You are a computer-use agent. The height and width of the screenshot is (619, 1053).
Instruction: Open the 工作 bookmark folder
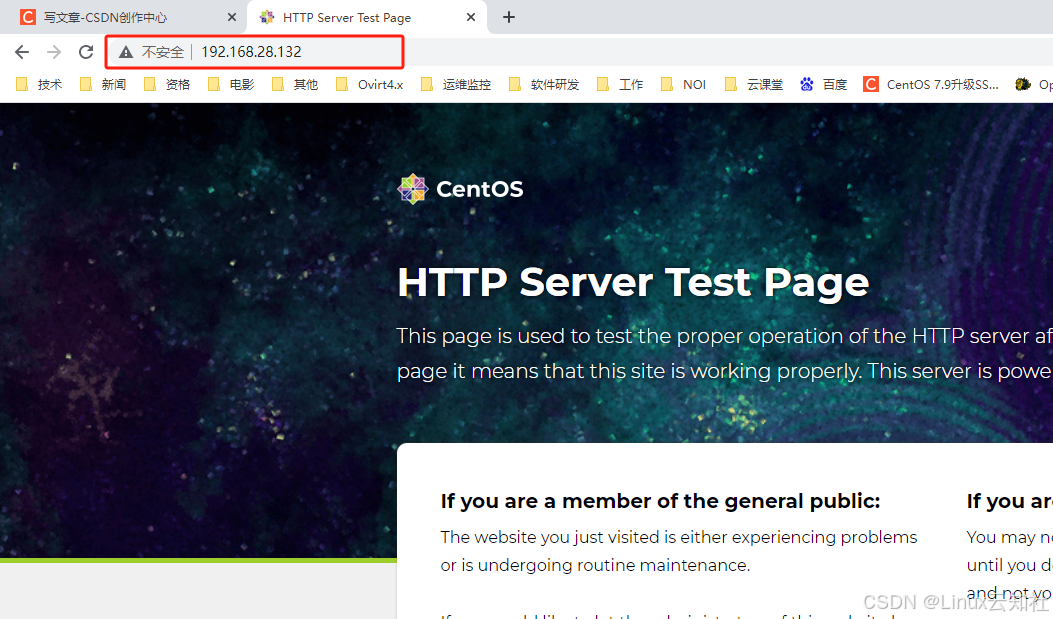(620, 85)
